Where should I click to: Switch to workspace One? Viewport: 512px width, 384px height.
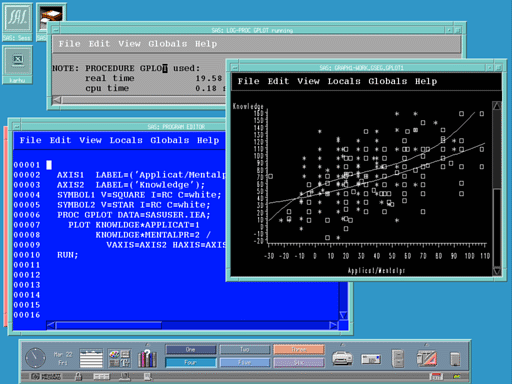click(191, 350)
